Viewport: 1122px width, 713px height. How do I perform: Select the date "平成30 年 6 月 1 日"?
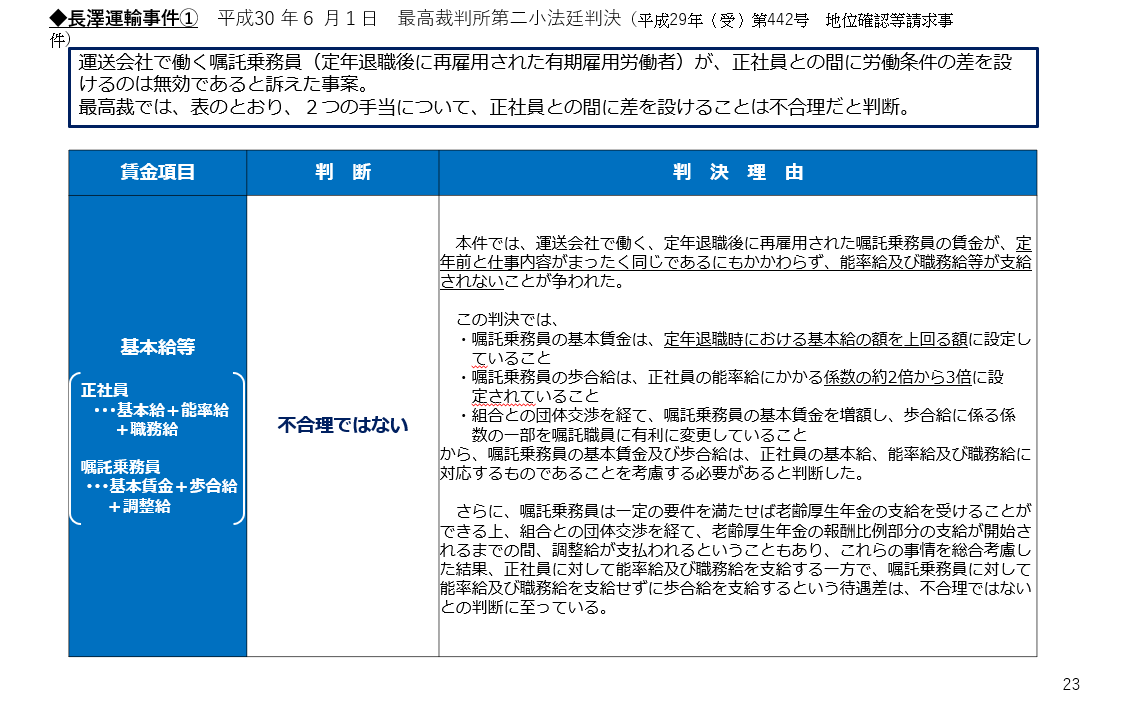coord(297,19)
